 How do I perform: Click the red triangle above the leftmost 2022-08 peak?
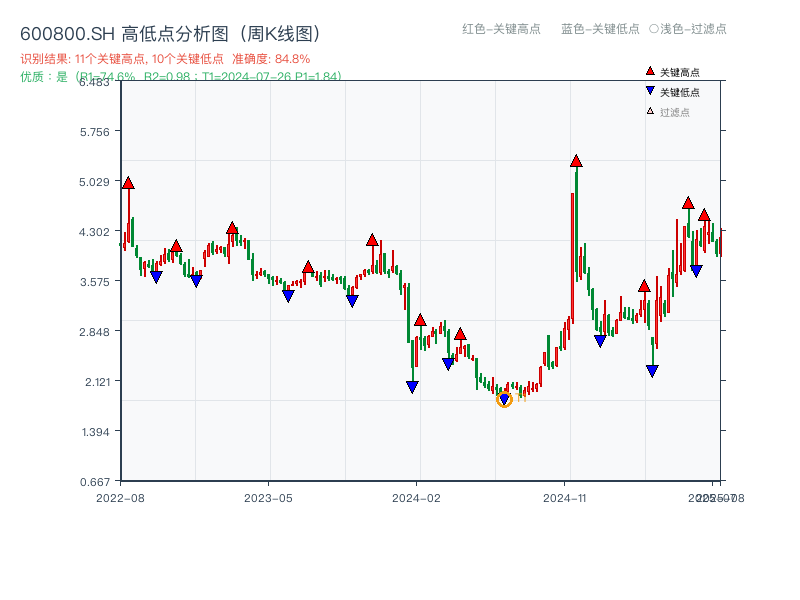(x=128, y=183)
